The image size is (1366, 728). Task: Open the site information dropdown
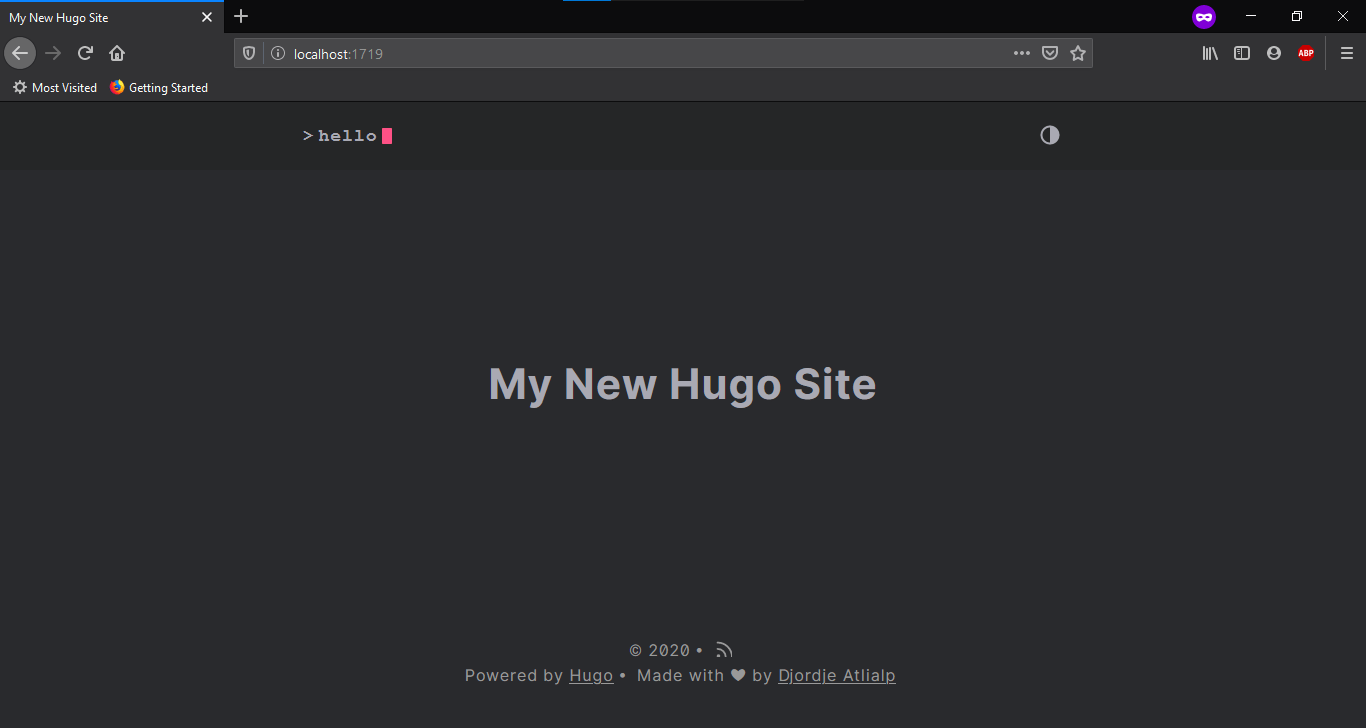click(x=277, y=53)
